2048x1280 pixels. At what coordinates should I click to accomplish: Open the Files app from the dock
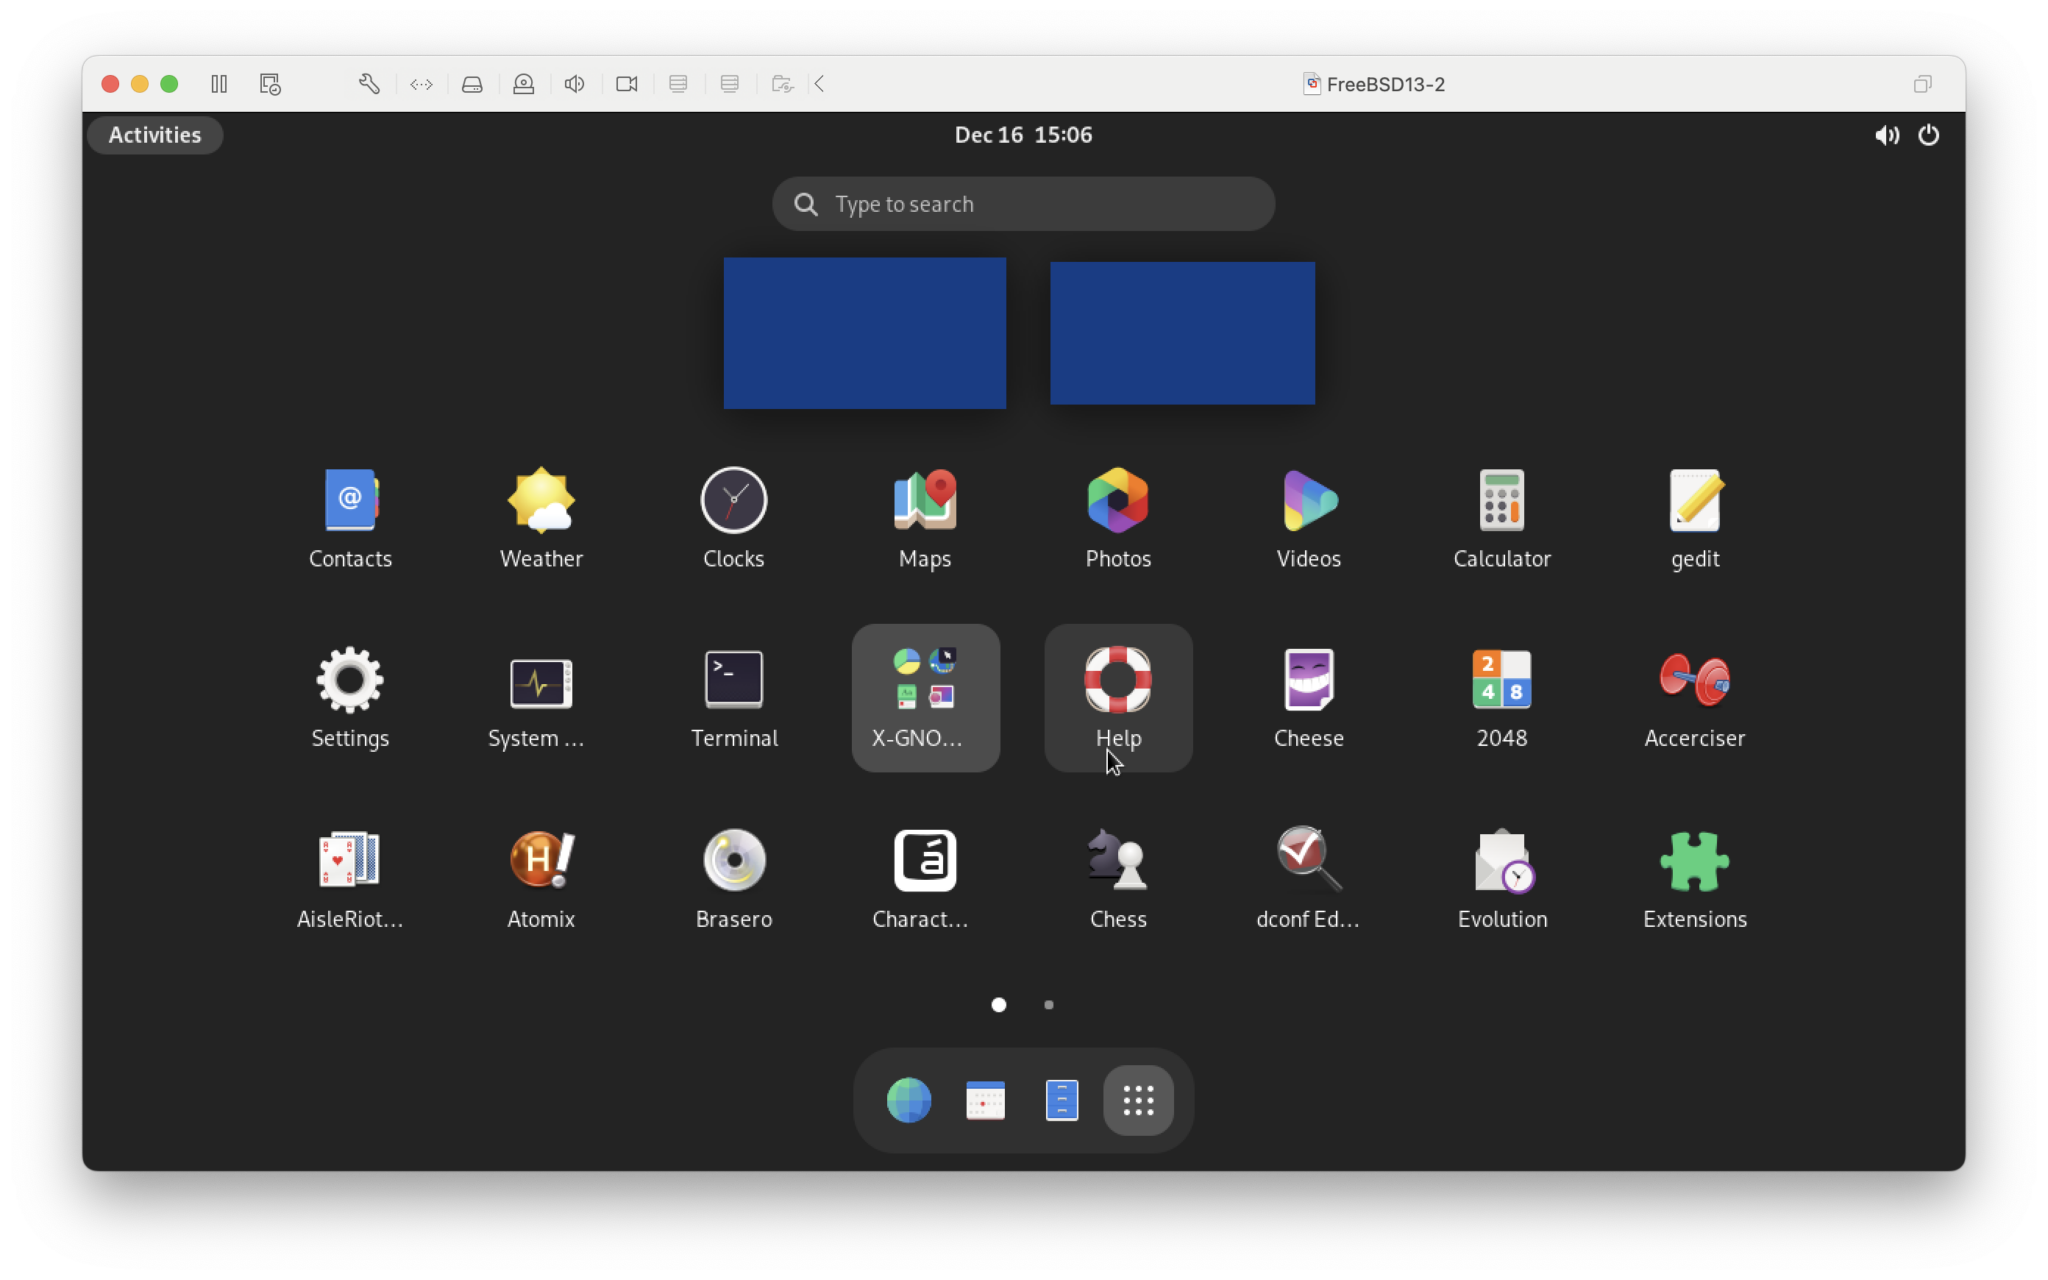click(1062, 1099)
